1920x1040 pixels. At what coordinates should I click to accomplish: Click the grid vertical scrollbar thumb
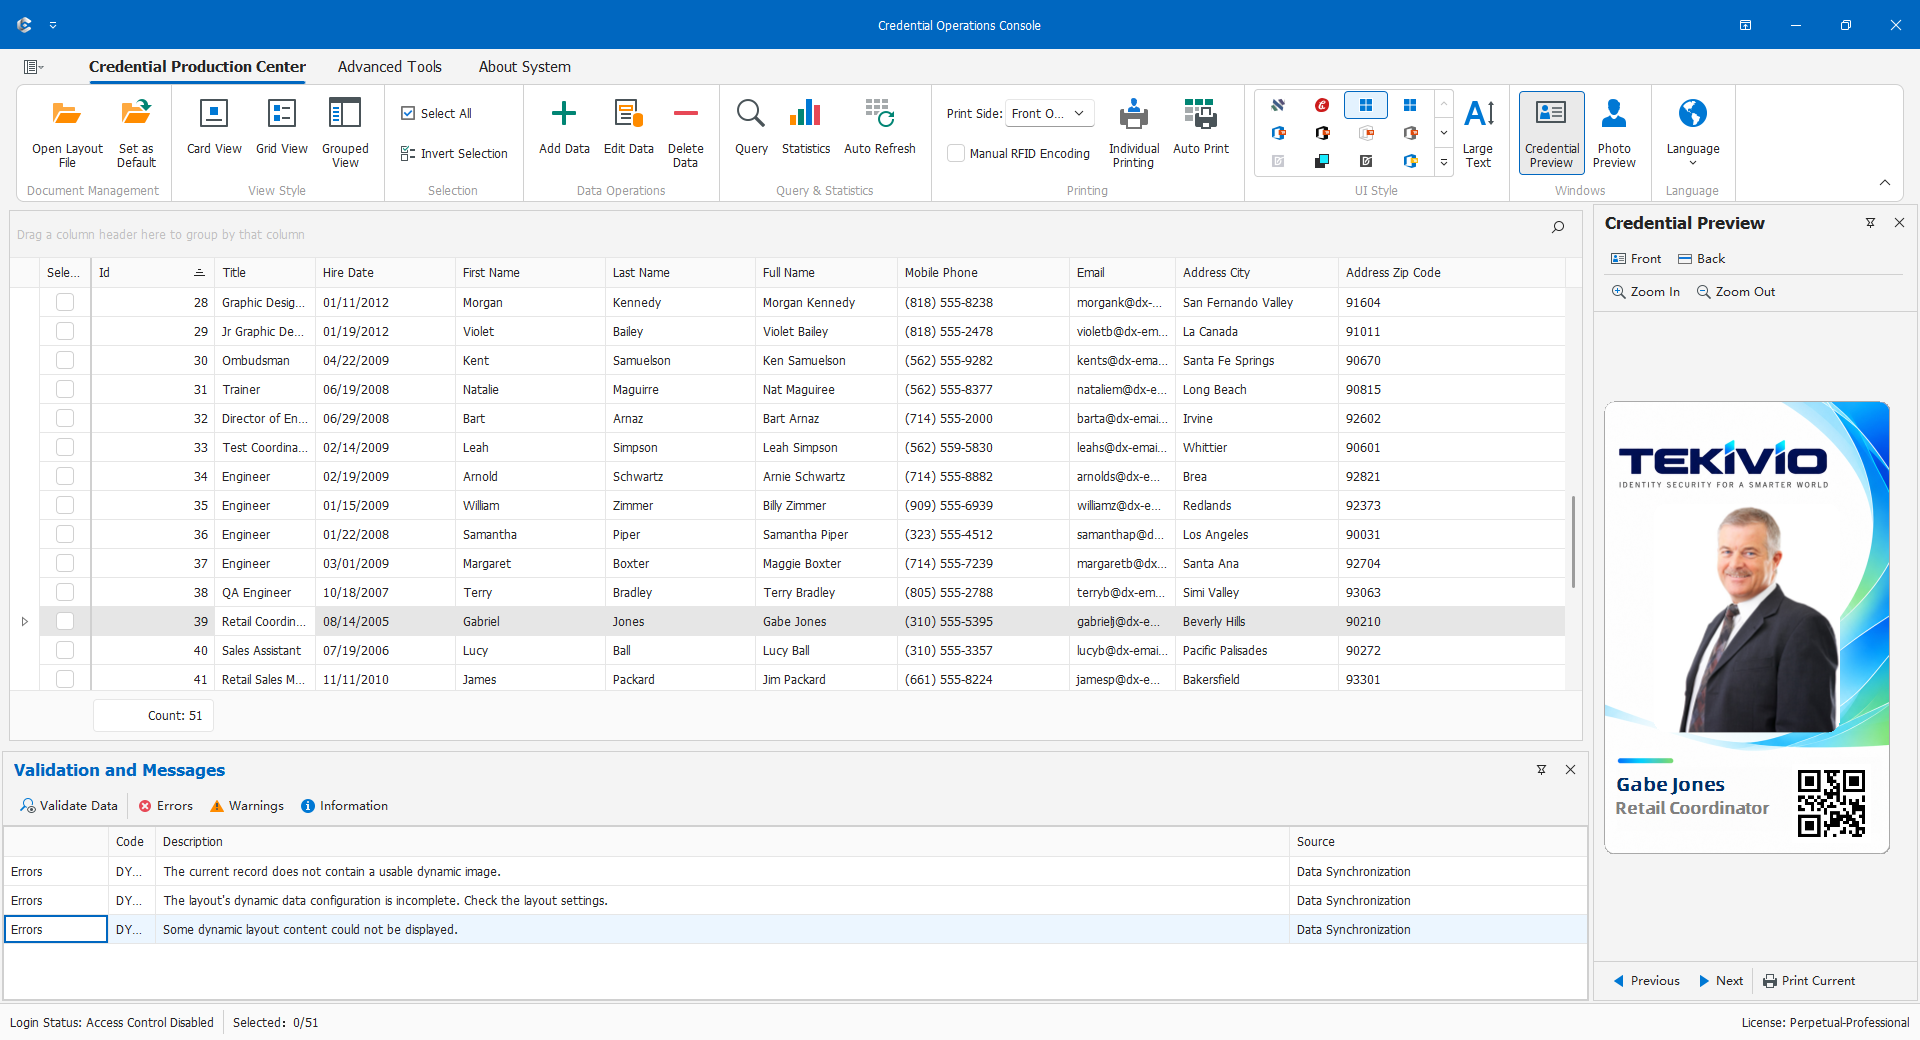[x=1573, y=541]
